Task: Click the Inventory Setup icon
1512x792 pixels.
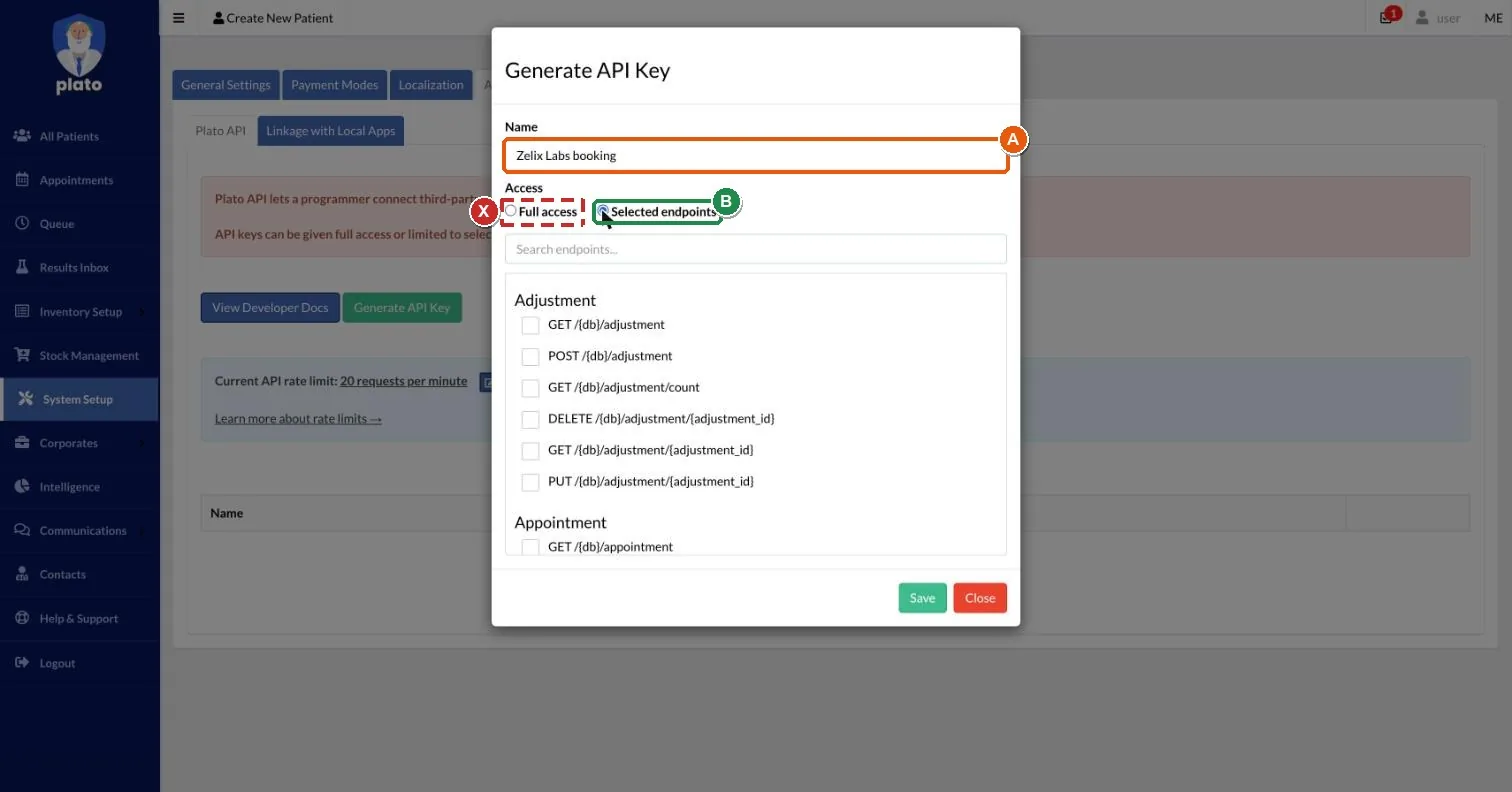Action: point(22,311)
